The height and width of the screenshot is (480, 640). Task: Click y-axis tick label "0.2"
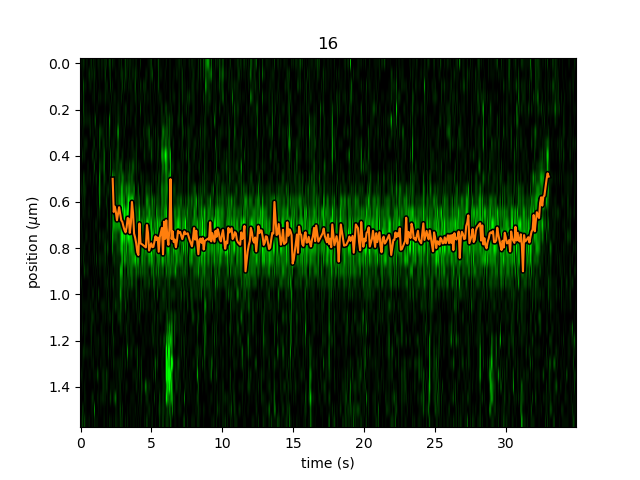(x=59, y=110)
